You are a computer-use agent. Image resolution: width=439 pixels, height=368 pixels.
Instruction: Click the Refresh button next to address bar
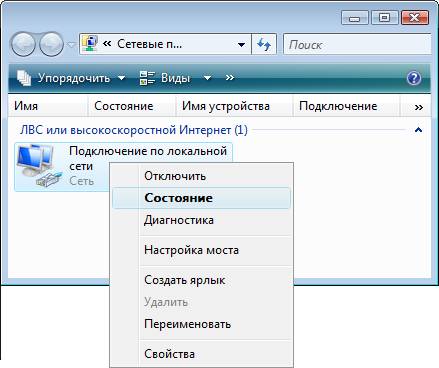(x=264, y=44)
